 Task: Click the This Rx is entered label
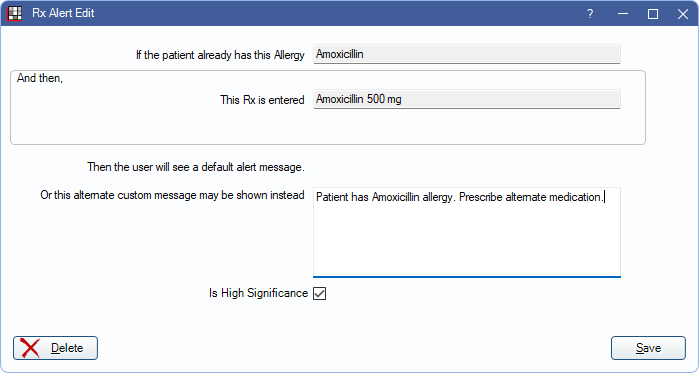click(x=262, y=99)
